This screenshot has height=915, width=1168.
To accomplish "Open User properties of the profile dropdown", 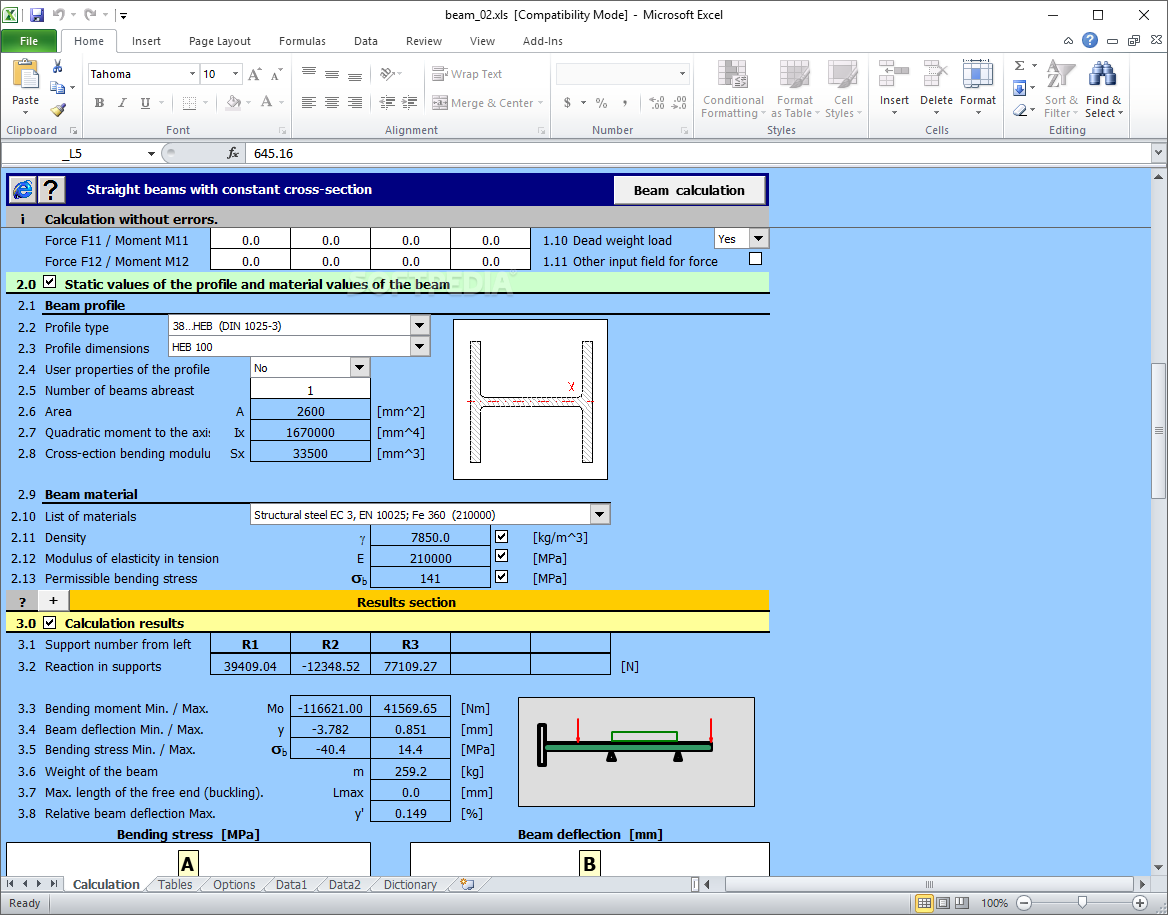I will [360, 367].
